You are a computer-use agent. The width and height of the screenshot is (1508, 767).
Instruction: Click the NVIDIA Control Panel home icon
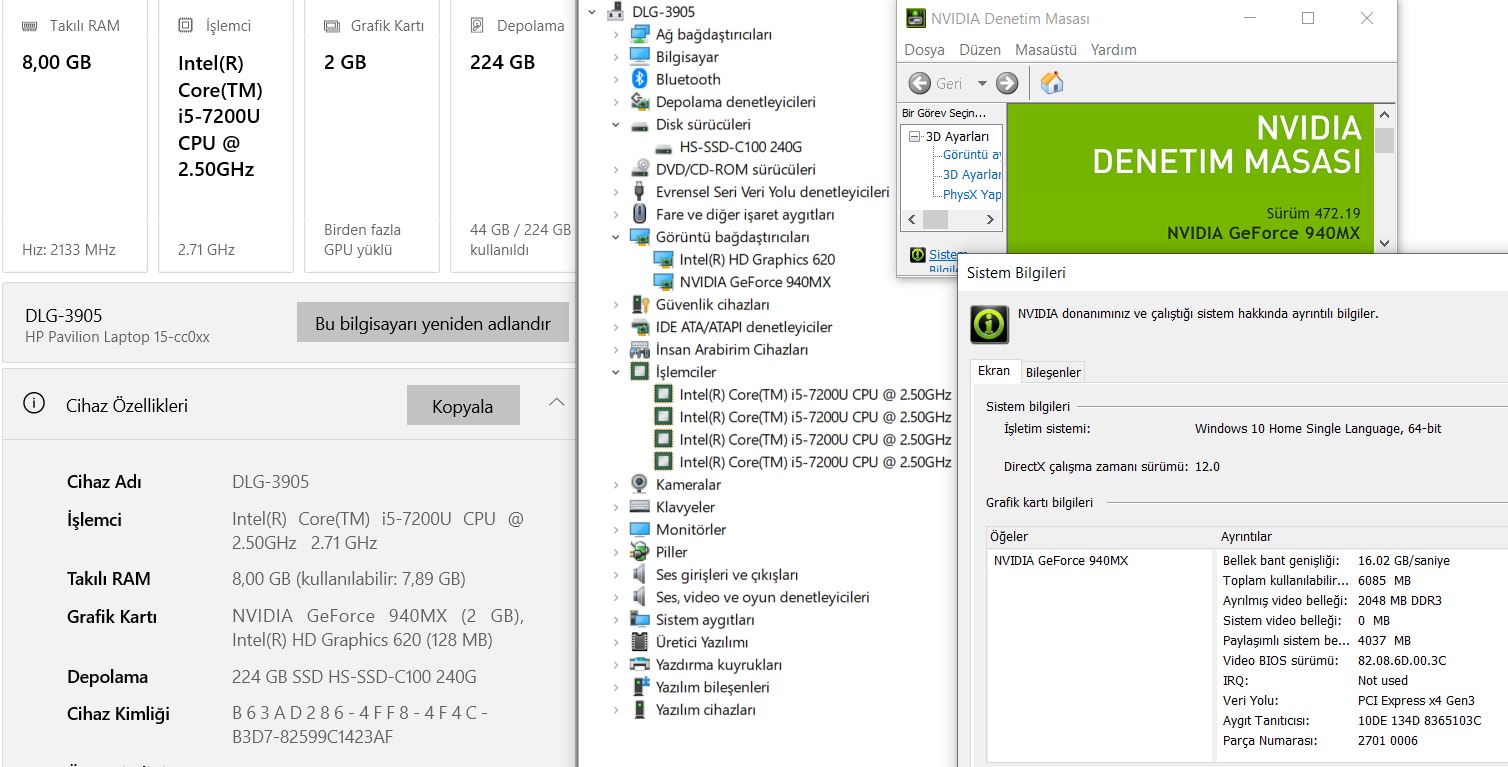point(1052,83)
